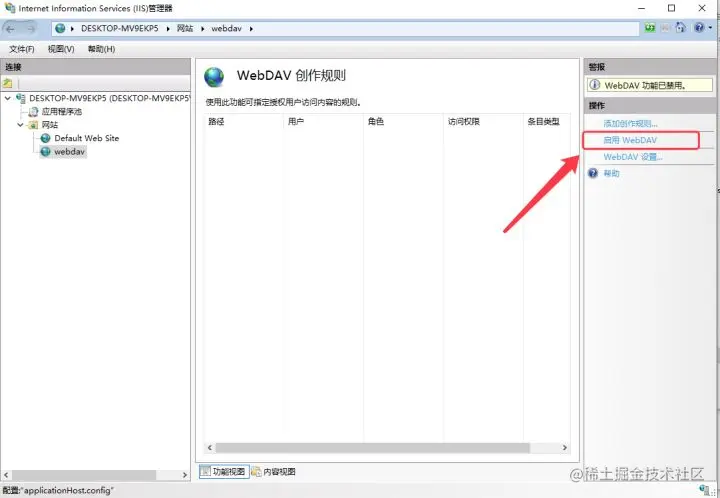This screenshot has height=498, width=720.
Task: Click the info icon in 警报 message
Action: click(595, 85)
